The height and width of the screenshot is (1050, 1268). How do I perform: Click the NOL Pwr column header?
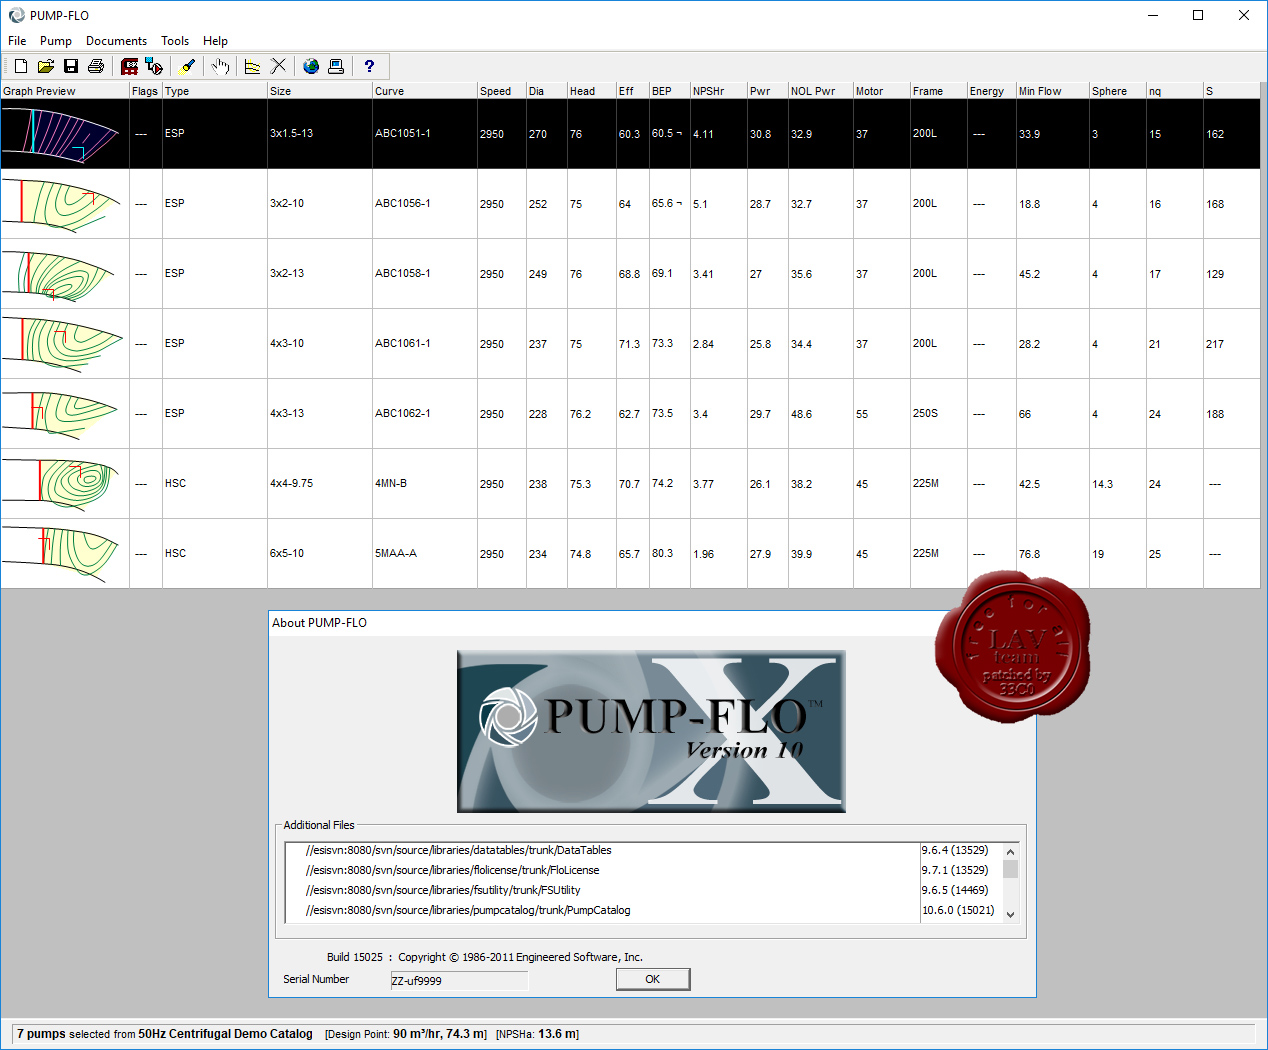[821, 91]
